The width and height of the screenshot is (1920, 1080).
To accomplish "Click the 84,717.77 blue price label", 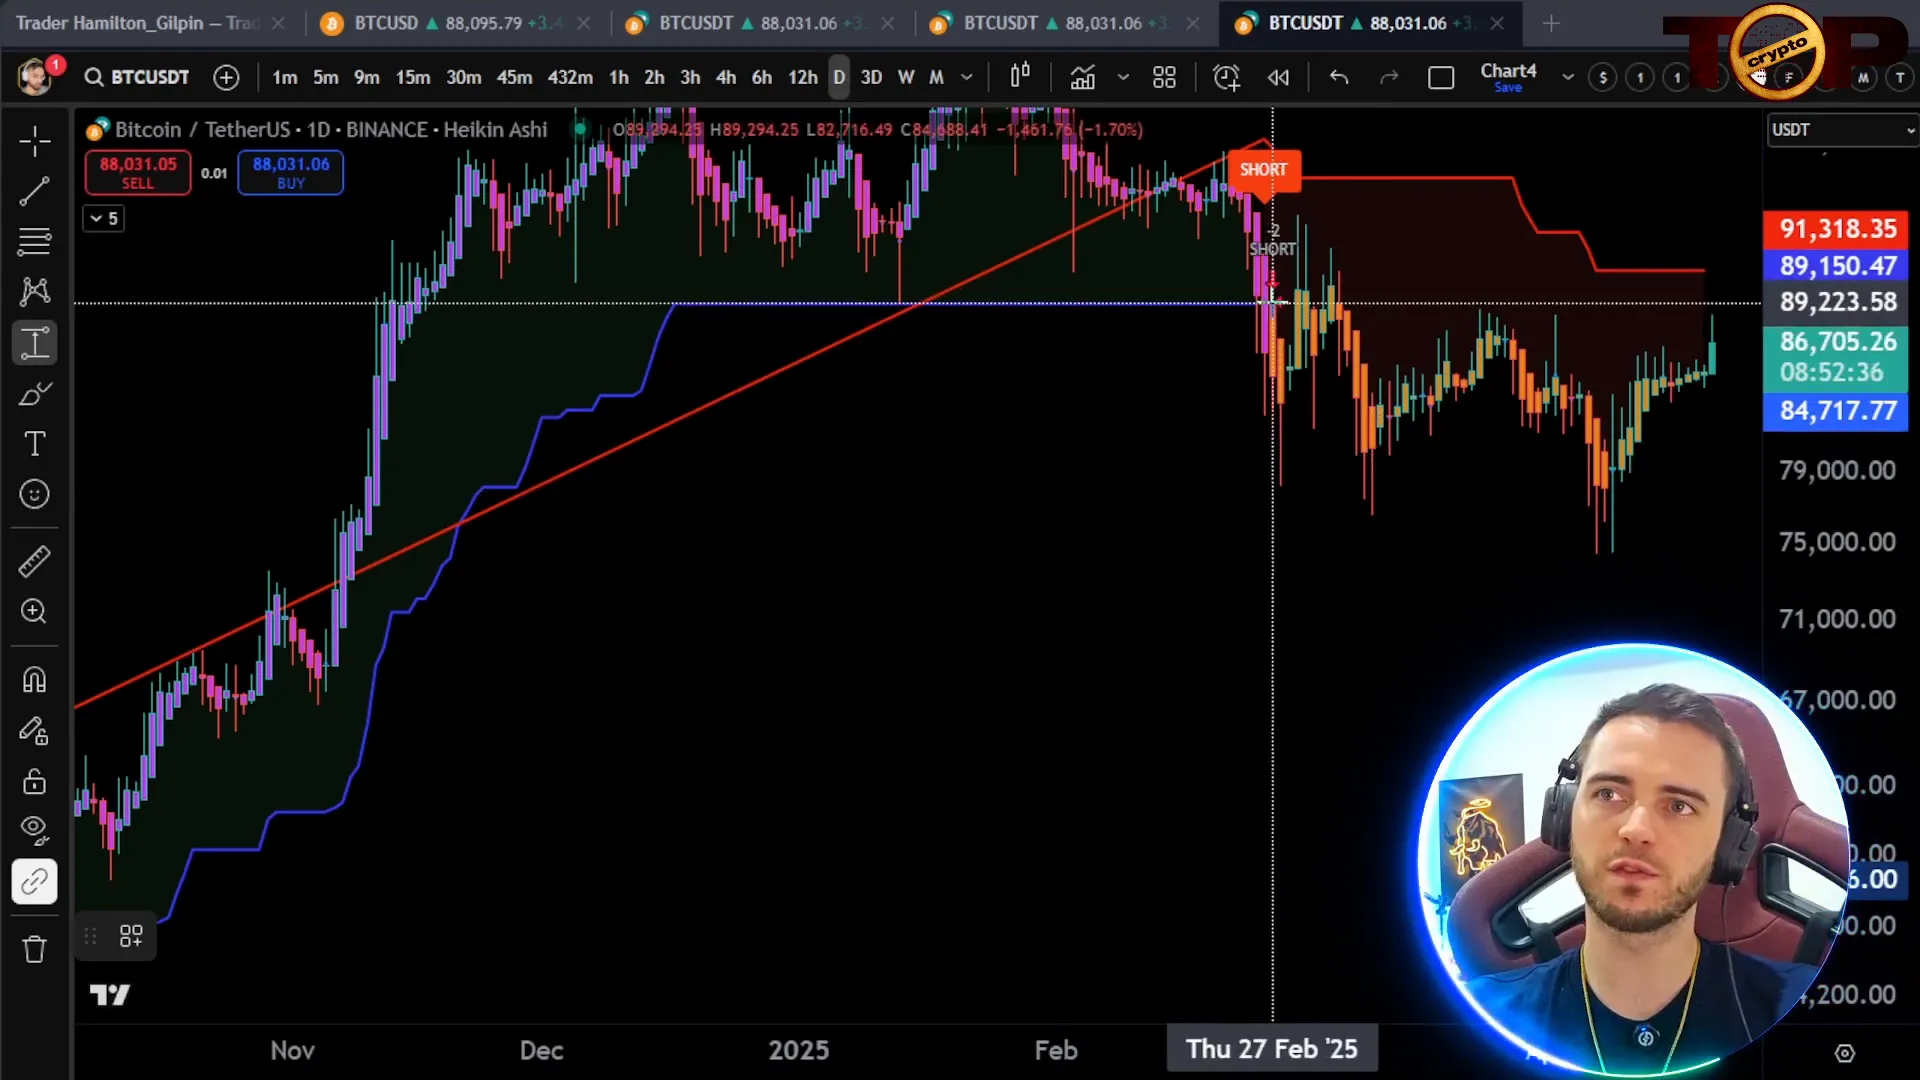I will click(x=1837, y=411).
